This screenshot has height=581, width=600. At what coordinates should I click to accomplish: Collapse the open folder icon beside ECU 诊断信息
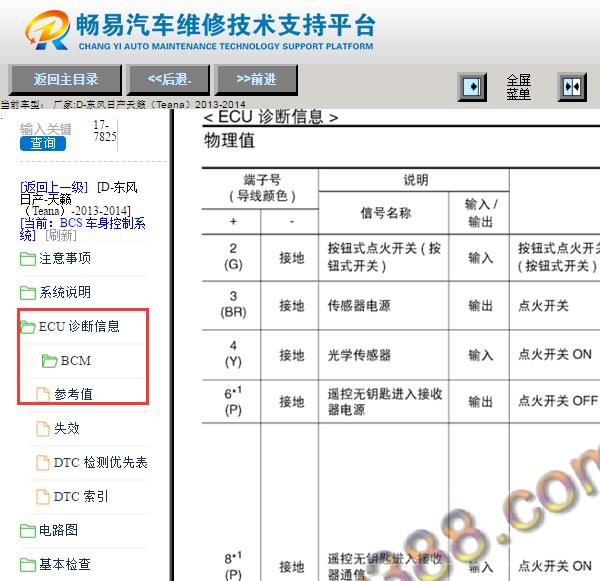pos(28,327)
